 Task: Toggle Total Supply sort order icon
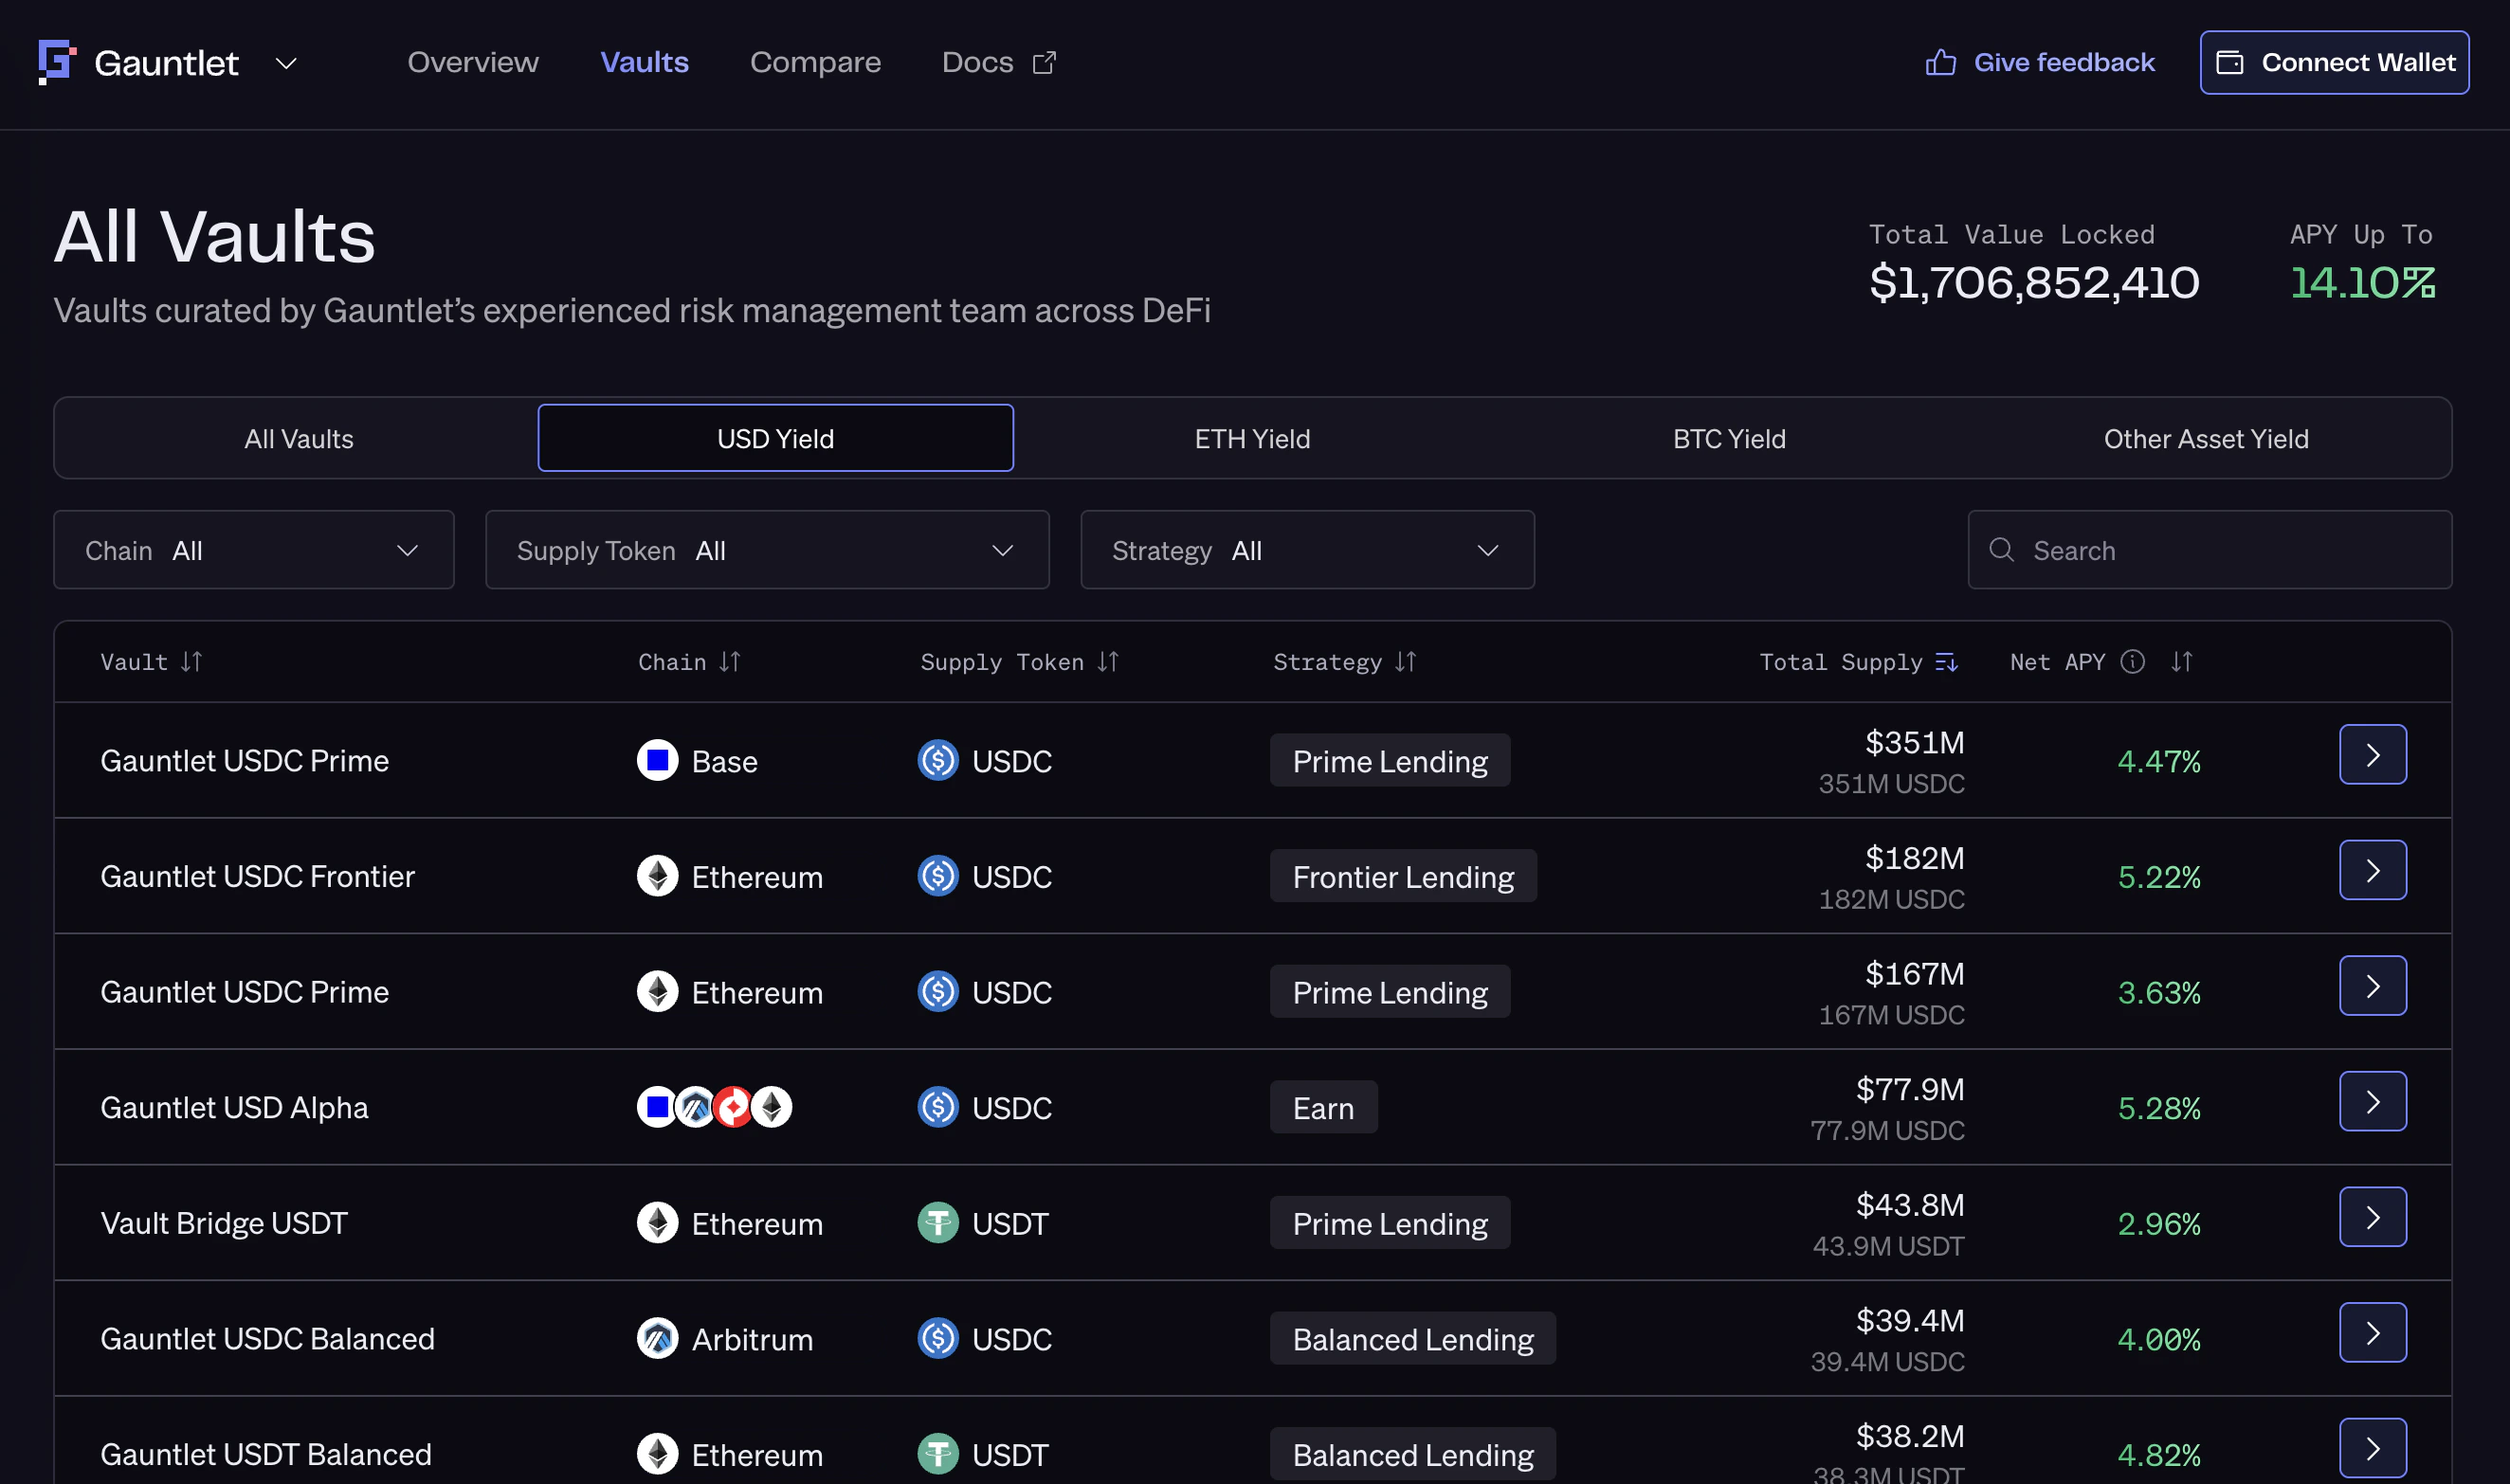click(1946, 661)
